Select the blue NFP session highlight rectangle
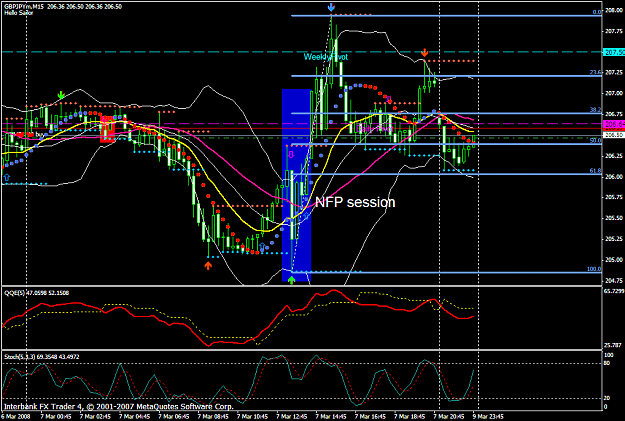 [x=296, y=185]
